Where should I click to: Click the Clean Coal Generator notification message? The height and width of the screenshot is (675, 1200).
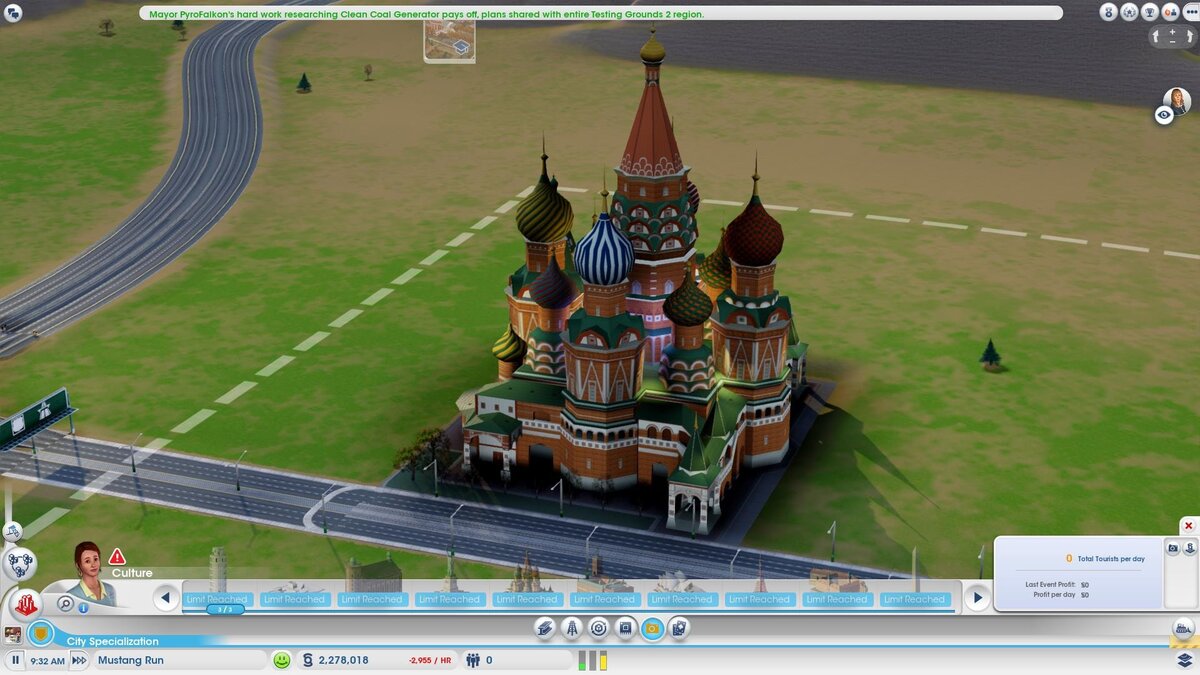coord(426,14)
